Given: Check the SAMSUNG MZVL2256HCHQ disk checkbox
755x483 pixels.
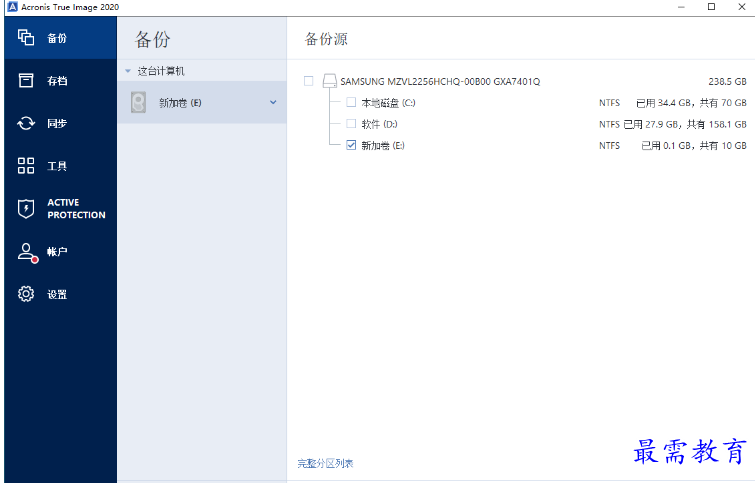Looking at the screenshot, I should pos(309,81).
